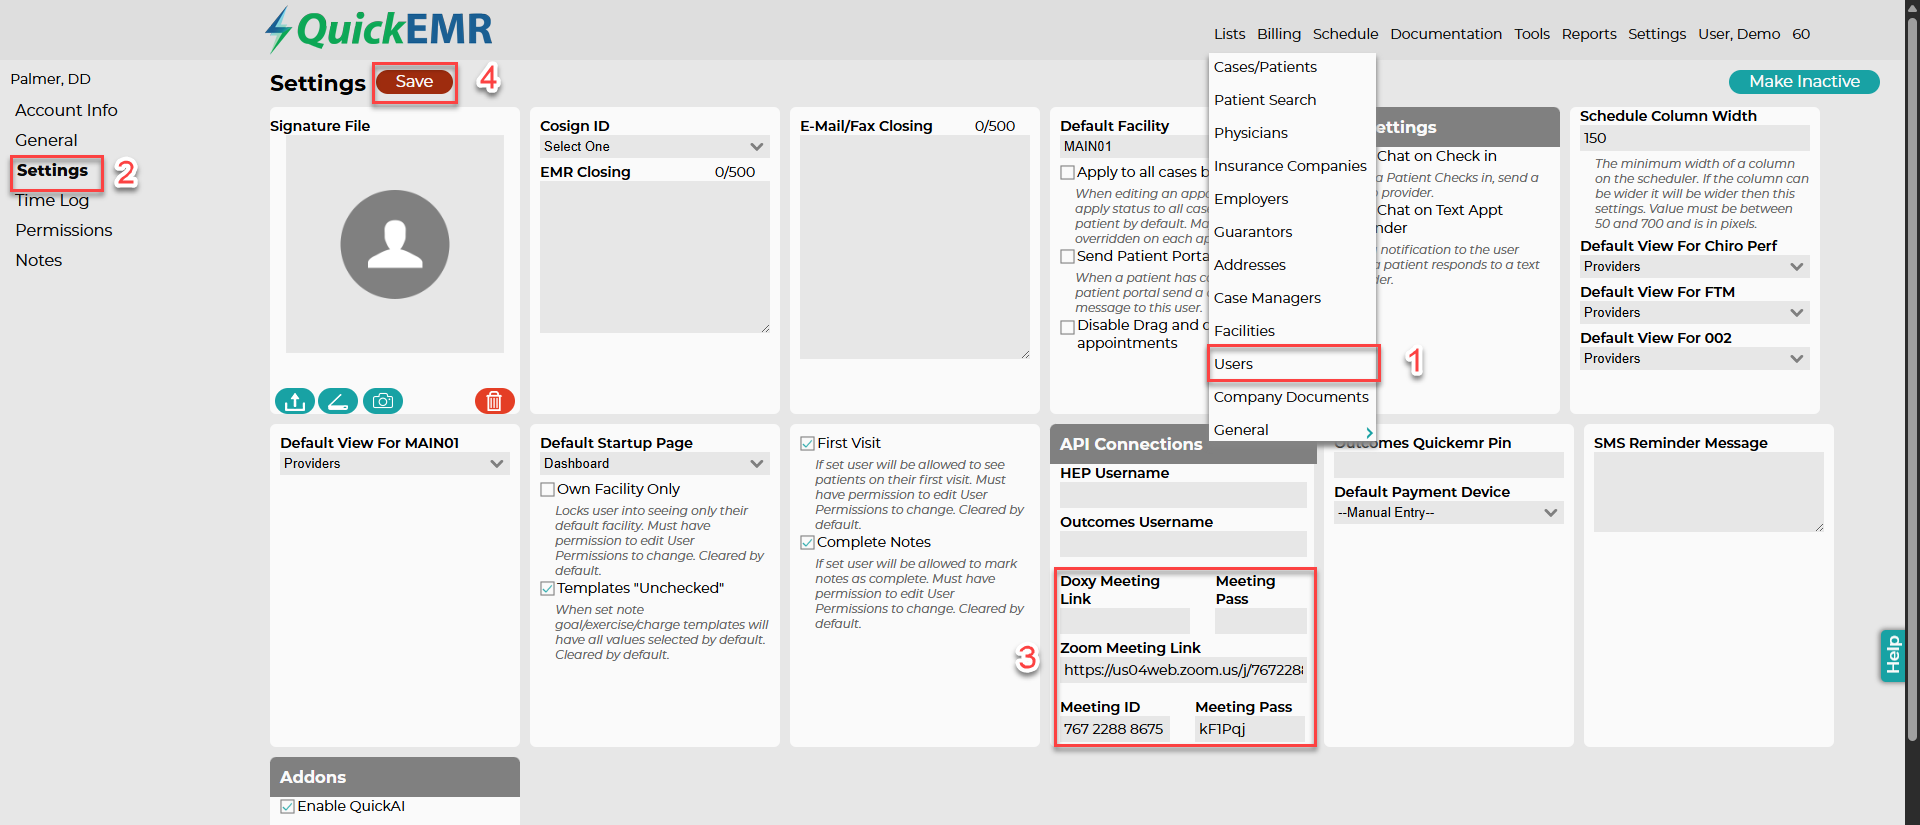This screenshot has width=1920, height=825.
Task: Open Default View For 002 dropdown
Action: (x=1695, y=359)
